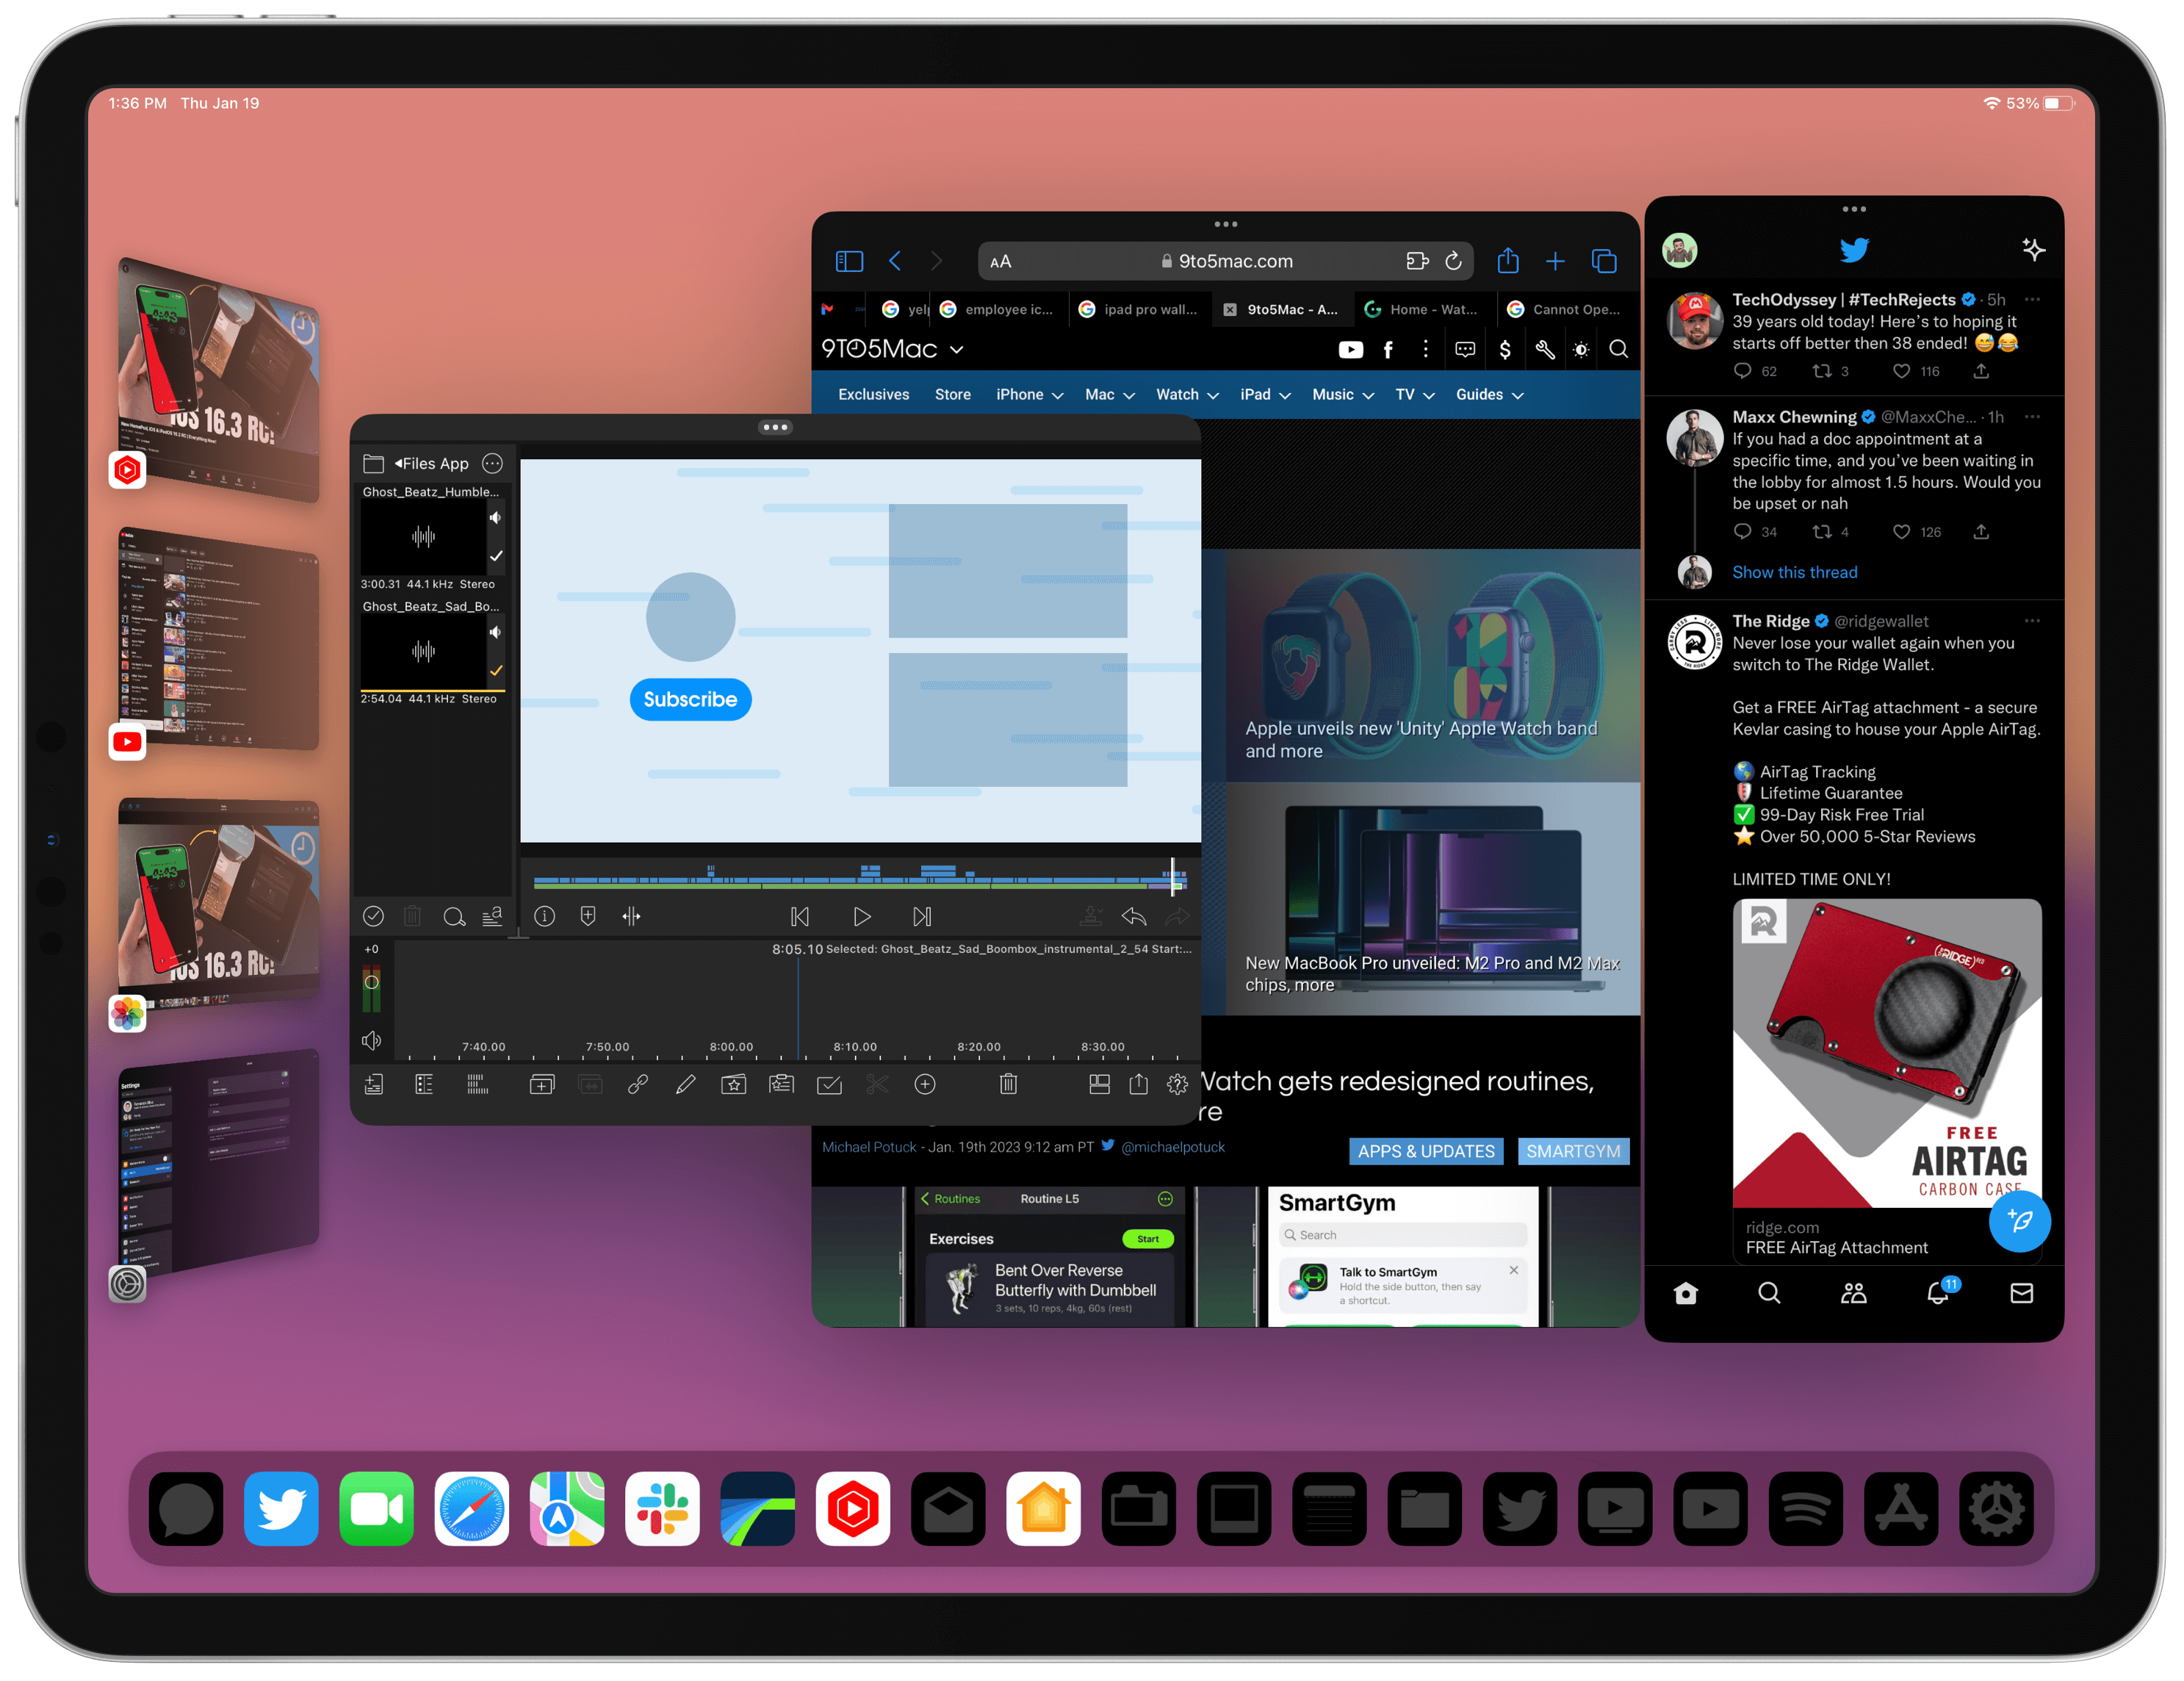Select the Pencil edit tool in LumaFusion
This screenshot has width=2184, height=1681.
[x=685, y=1084]
